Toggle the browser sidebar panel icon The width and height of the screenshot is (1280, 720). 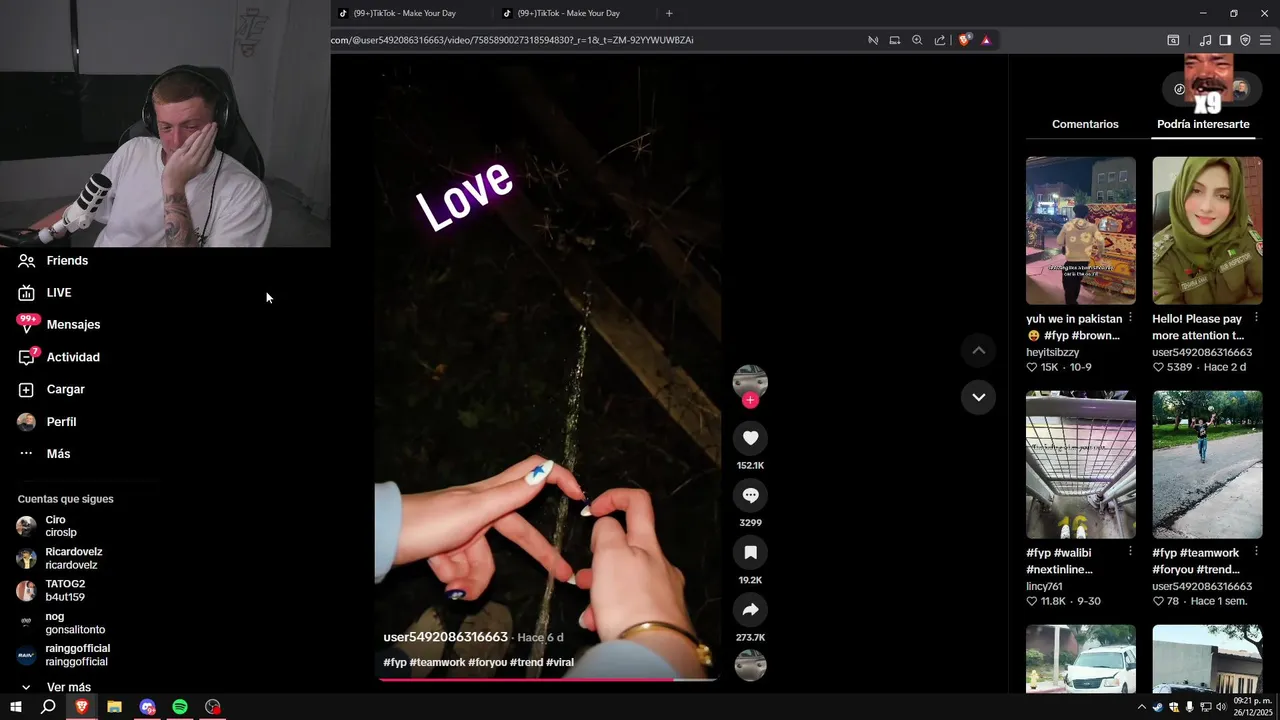(x=1225, y=40)
